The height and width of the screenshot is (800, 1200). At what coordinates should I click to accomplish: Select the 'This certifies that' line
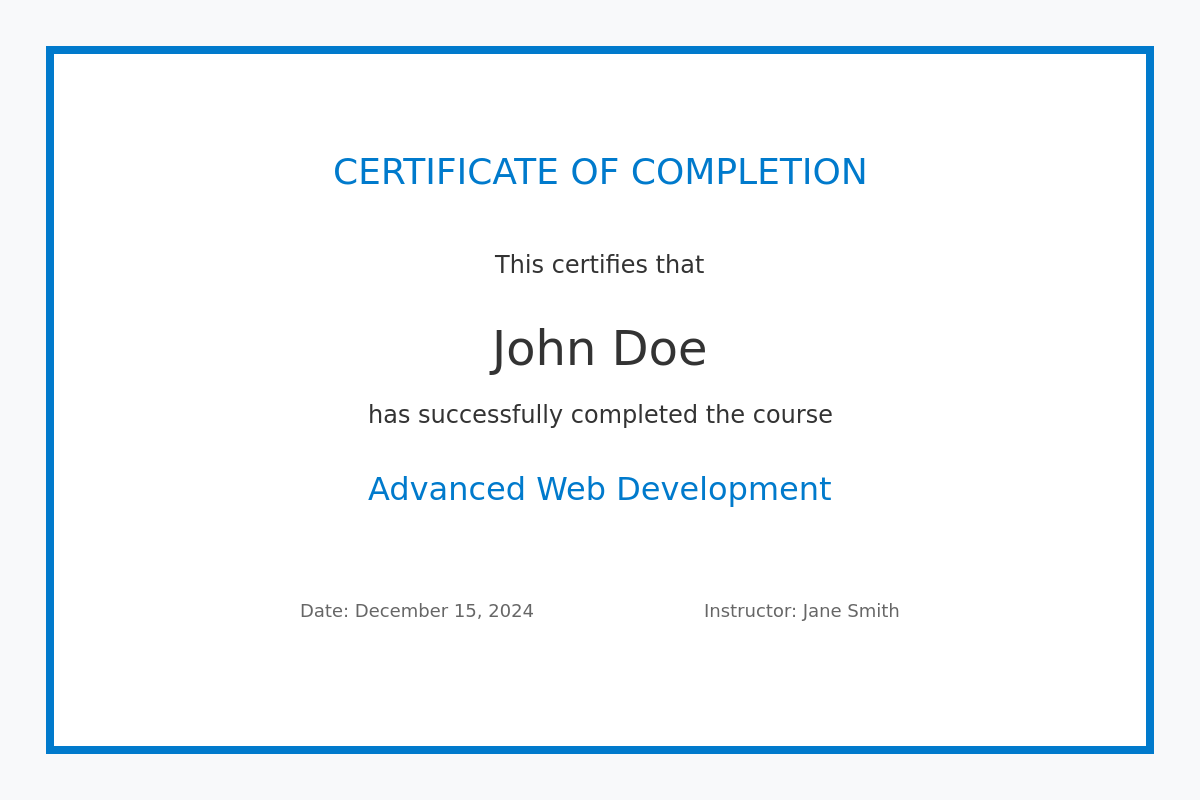pos(599,265)
